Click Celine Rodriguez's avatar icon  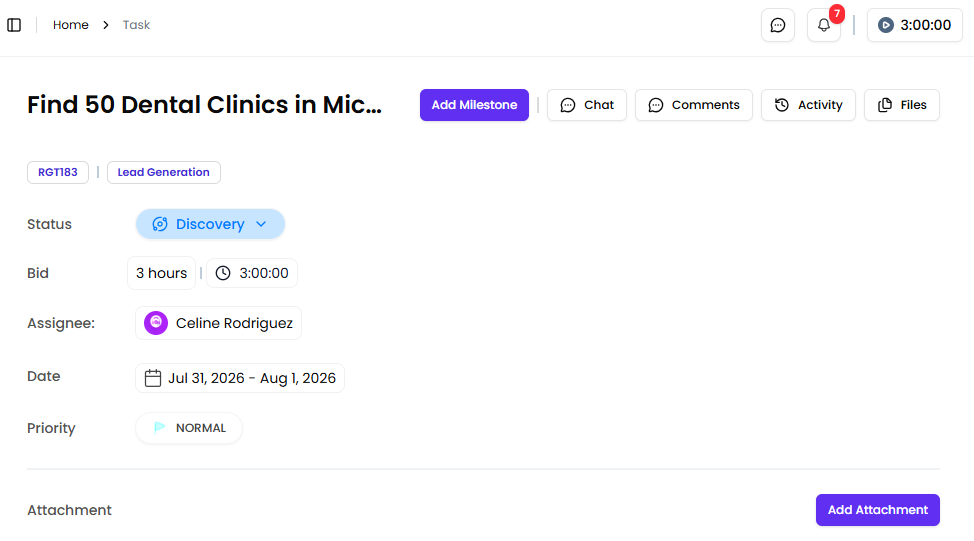156,323
